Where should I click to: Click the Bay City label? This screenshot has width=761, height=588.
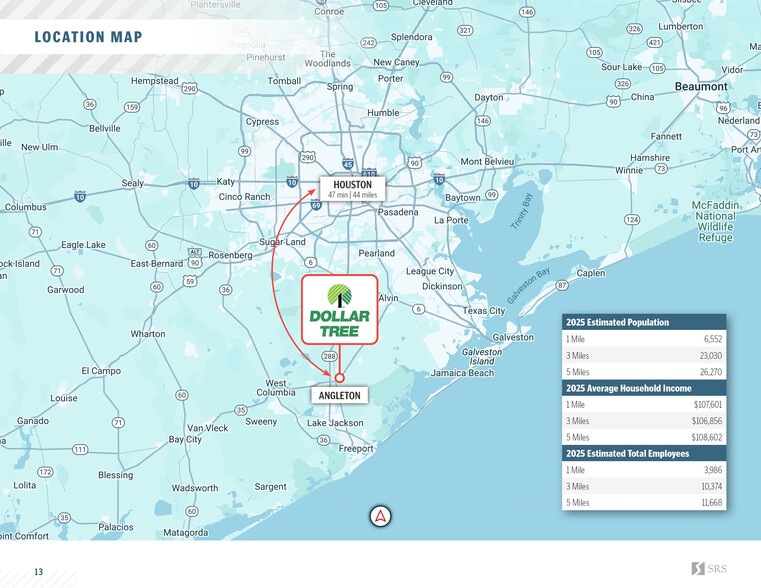pyautogui.click(x=185, y=440)
